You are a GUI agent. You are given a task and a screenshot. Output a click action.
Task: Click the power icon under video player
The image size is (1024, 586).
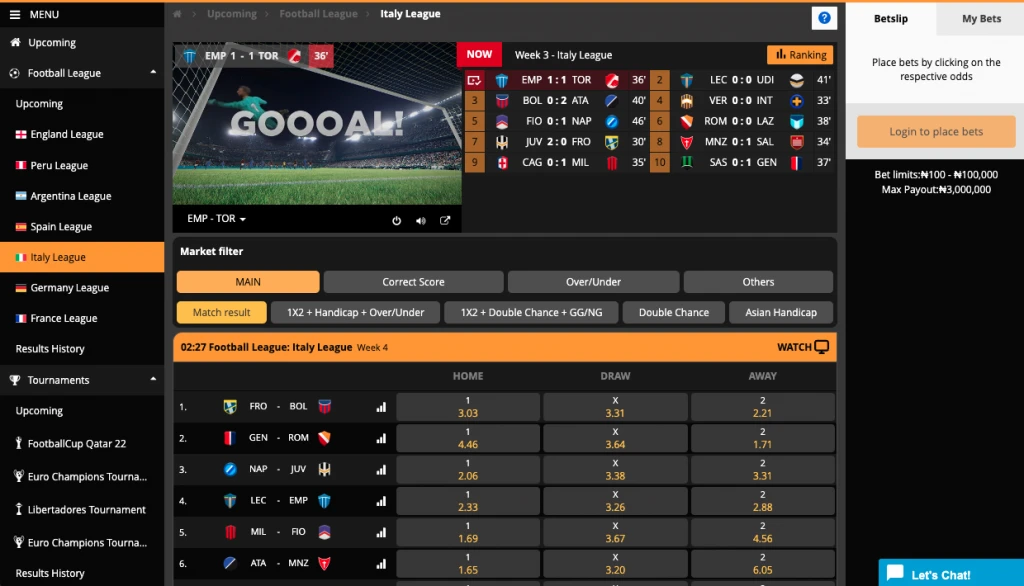(396, 221)
